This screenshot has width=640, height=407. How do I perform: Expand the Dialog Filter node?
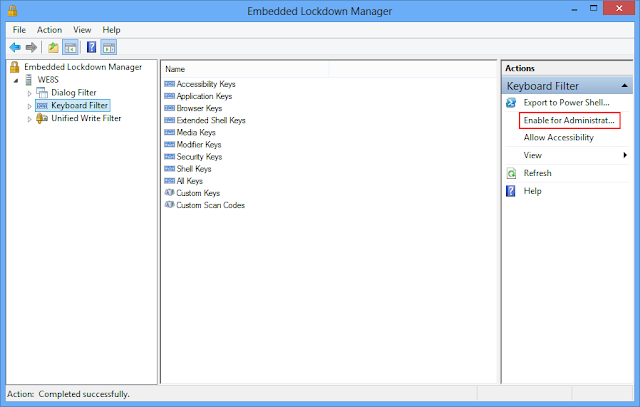click(29, 93)
